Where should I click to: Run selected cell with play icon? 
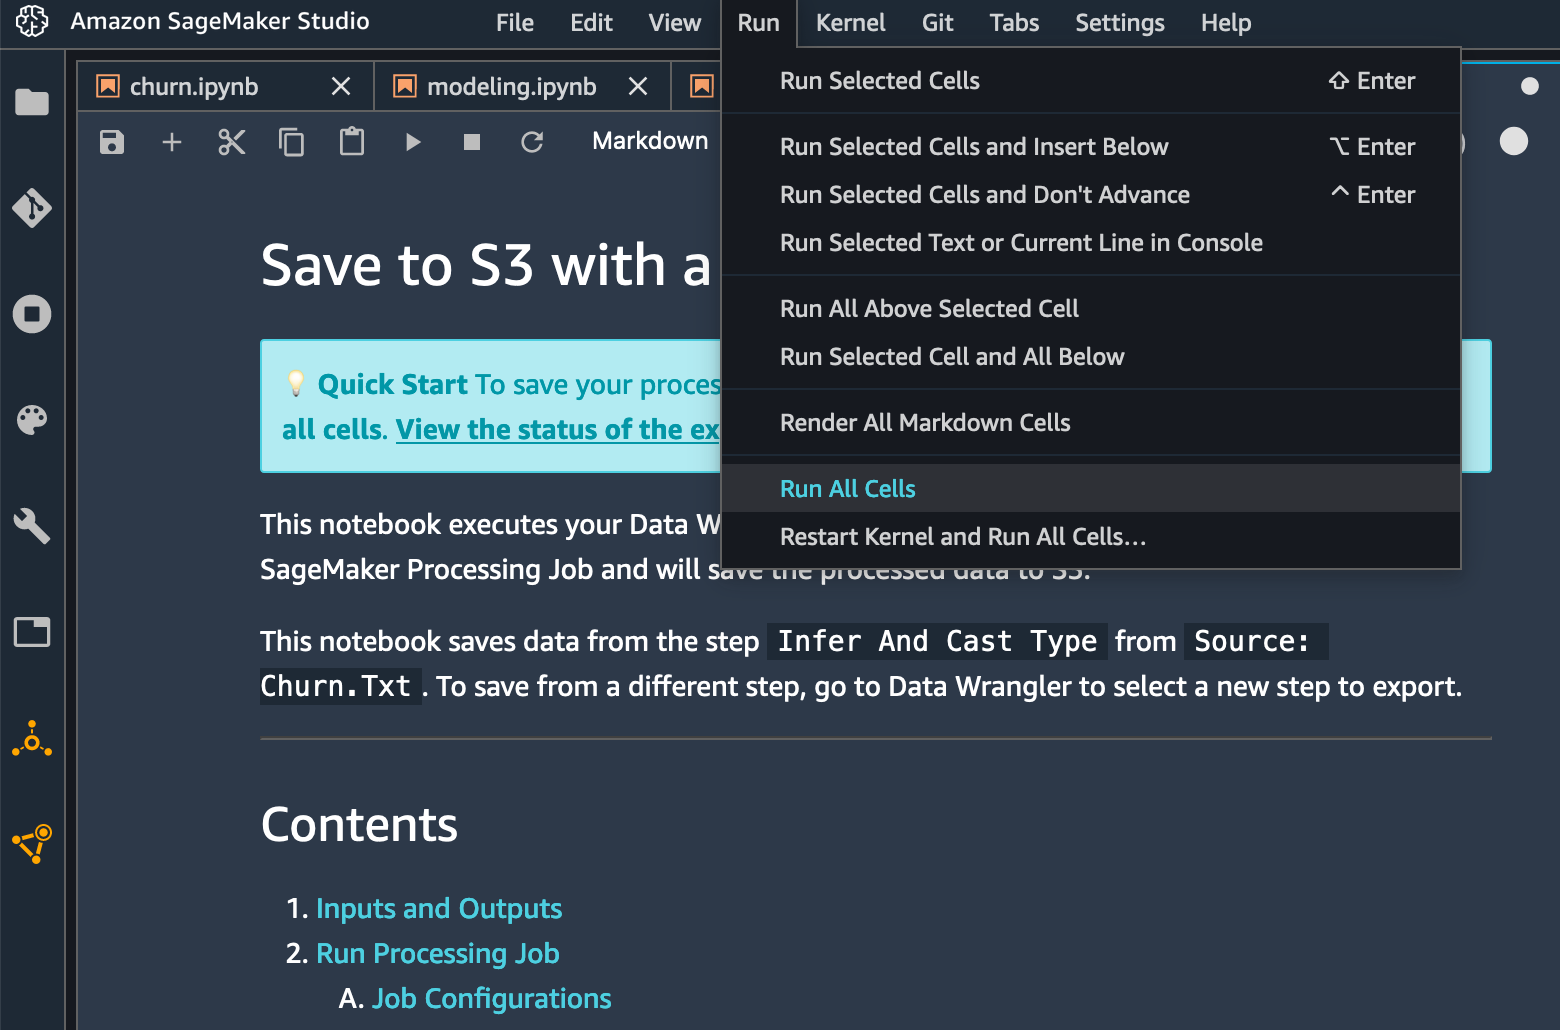point(413,142)
